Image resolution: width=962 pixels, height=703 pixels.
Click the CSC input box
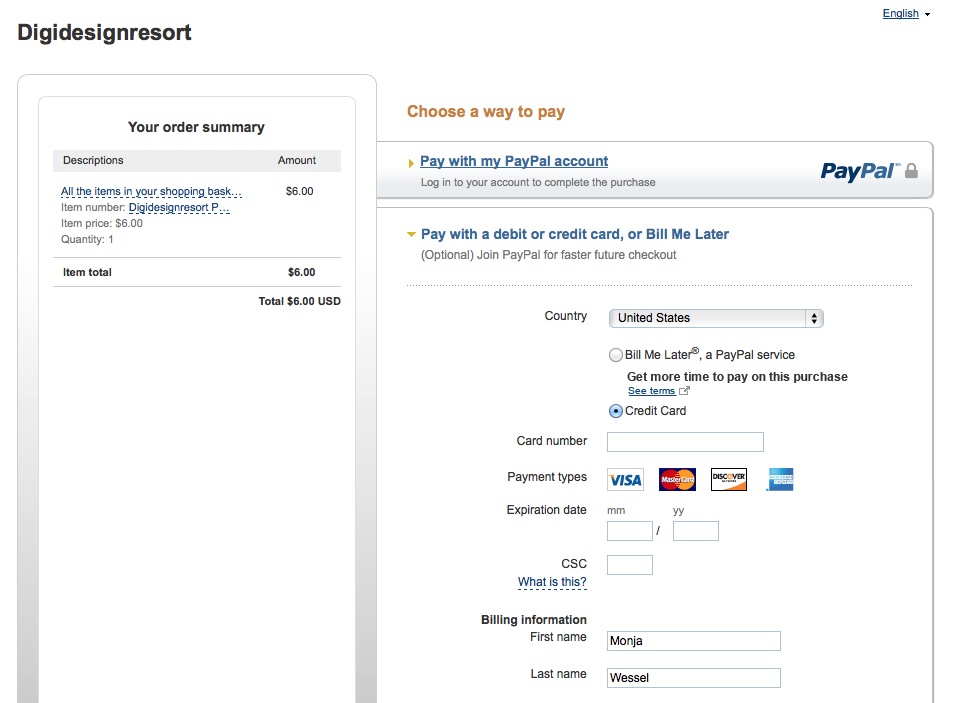pos(629,565)
